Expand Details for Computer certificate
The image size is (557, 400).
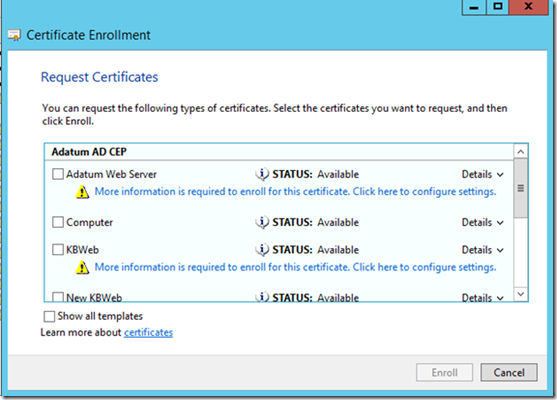click(x=482, y=222)
